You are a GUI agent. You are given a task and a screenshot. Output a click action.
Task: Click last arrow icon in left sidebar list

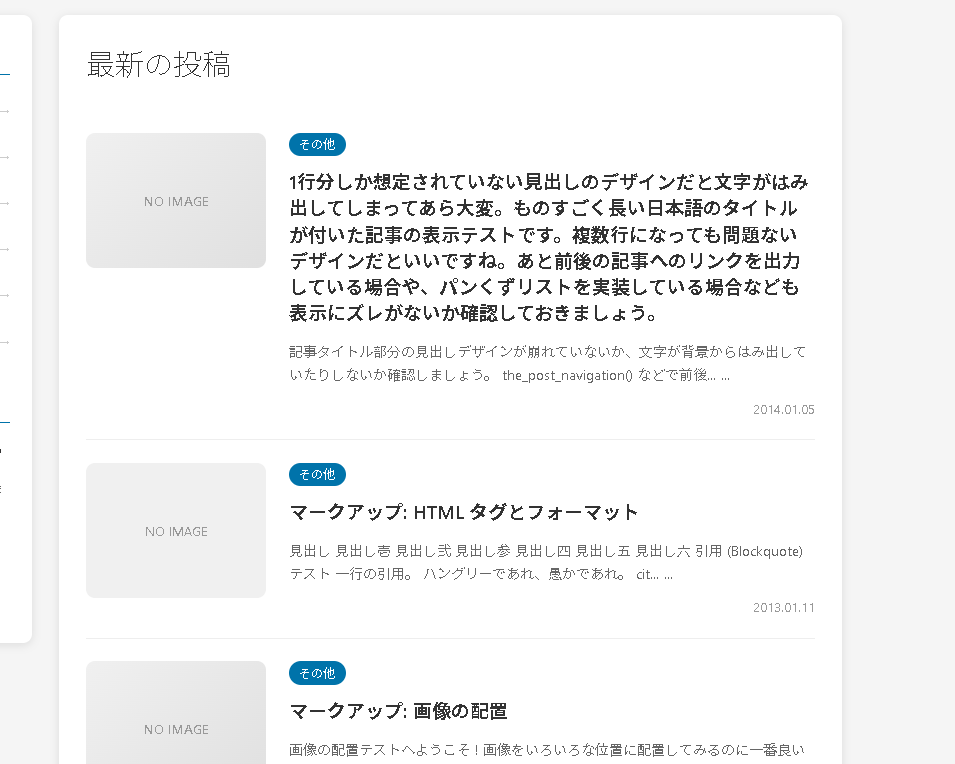(x=4, y=341)
